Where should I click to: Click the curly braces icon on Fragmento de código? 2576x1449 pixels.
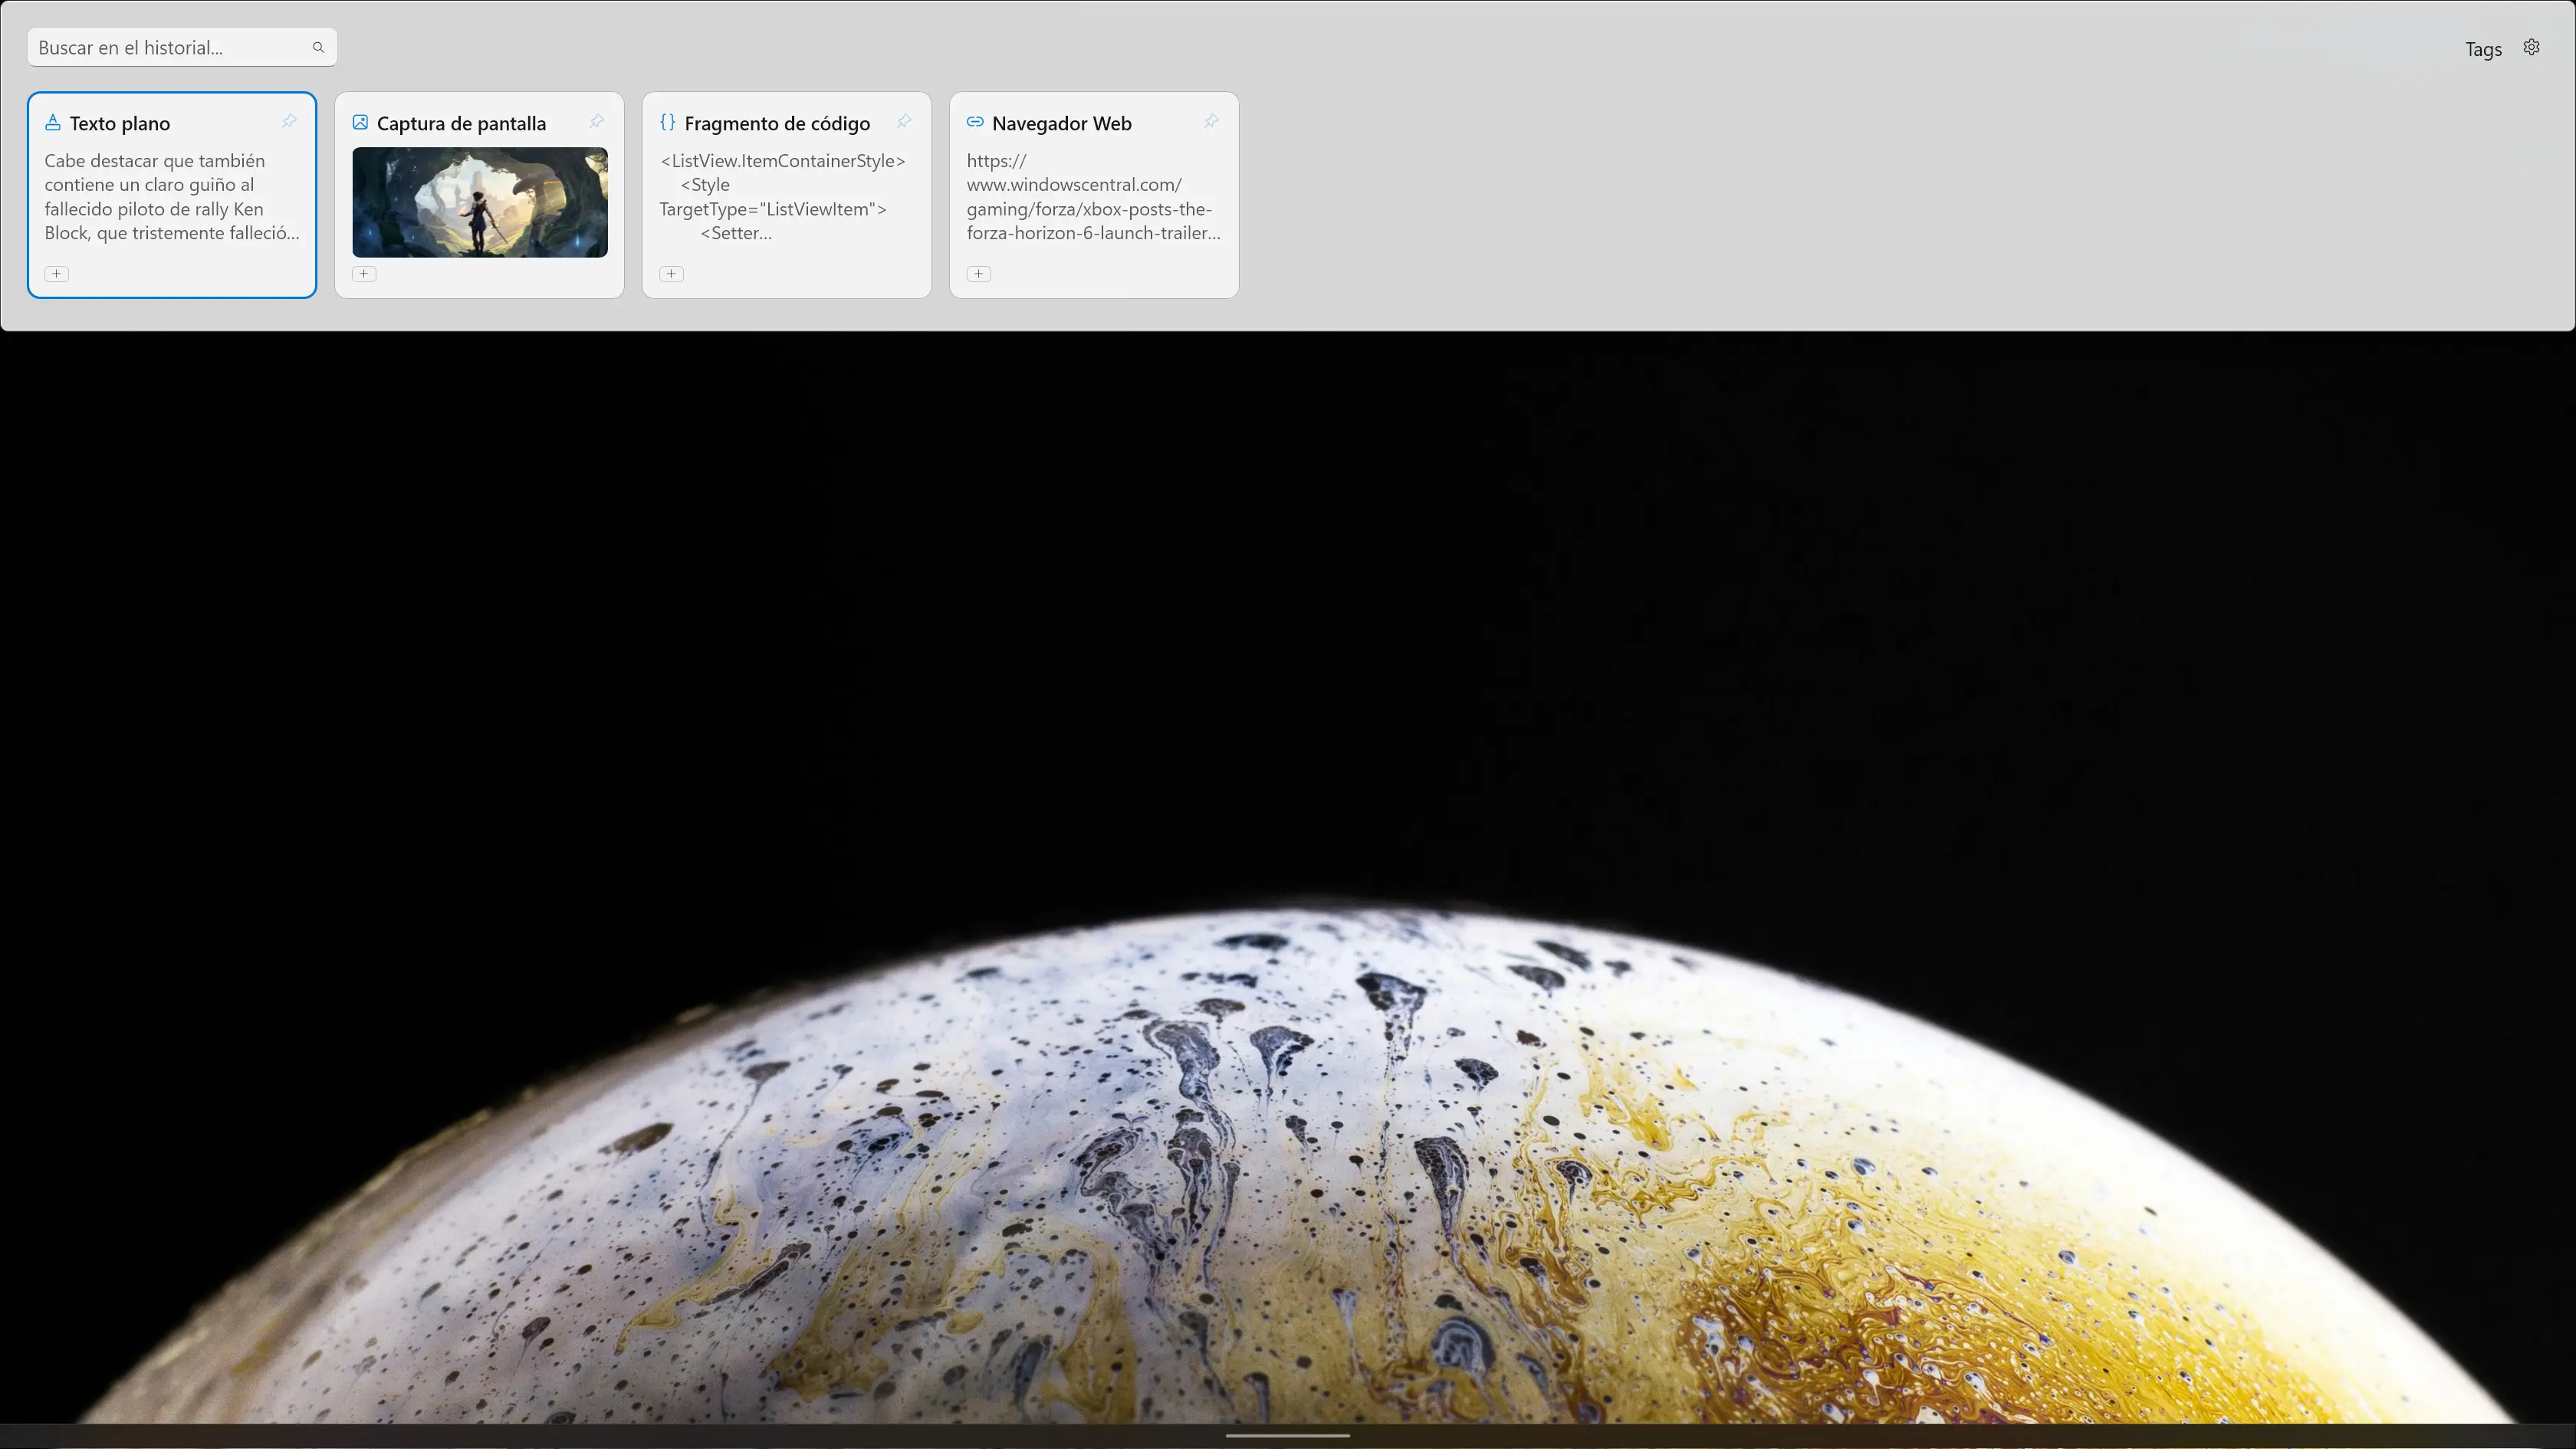coord(668,122)
